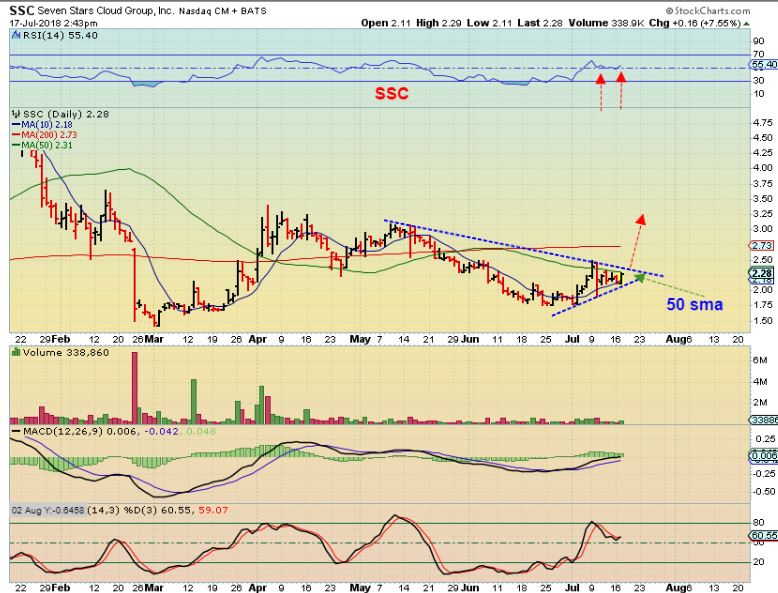
Task: Click the SSC (Daily) 2.28 legend label
Action: [x=66, y=114]
